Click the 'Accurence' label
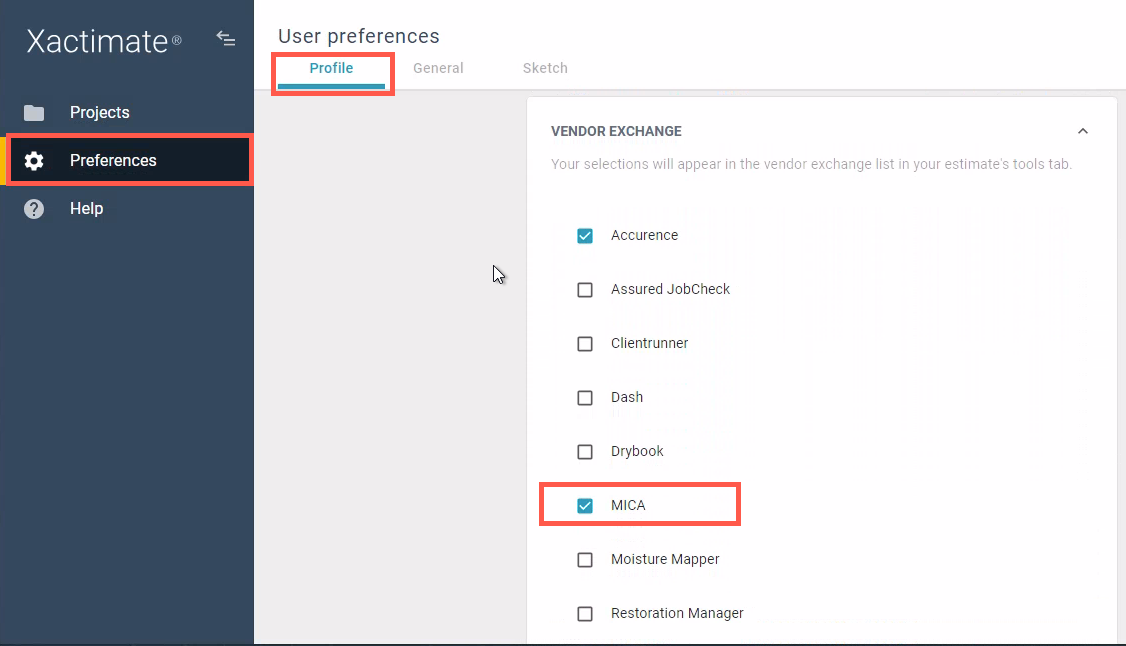This screenshot has height=646, width=1126. click(x=644, y=235)
